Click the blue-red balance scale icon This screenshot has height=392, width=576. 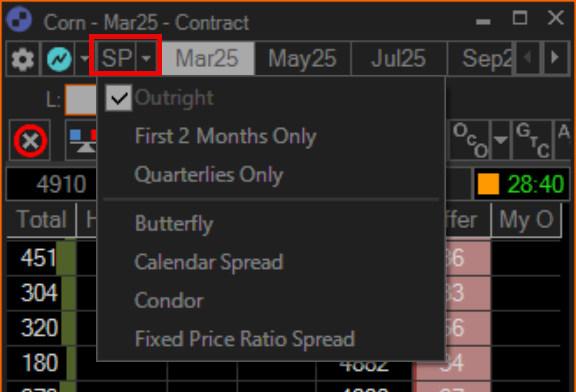click(82, 140)
